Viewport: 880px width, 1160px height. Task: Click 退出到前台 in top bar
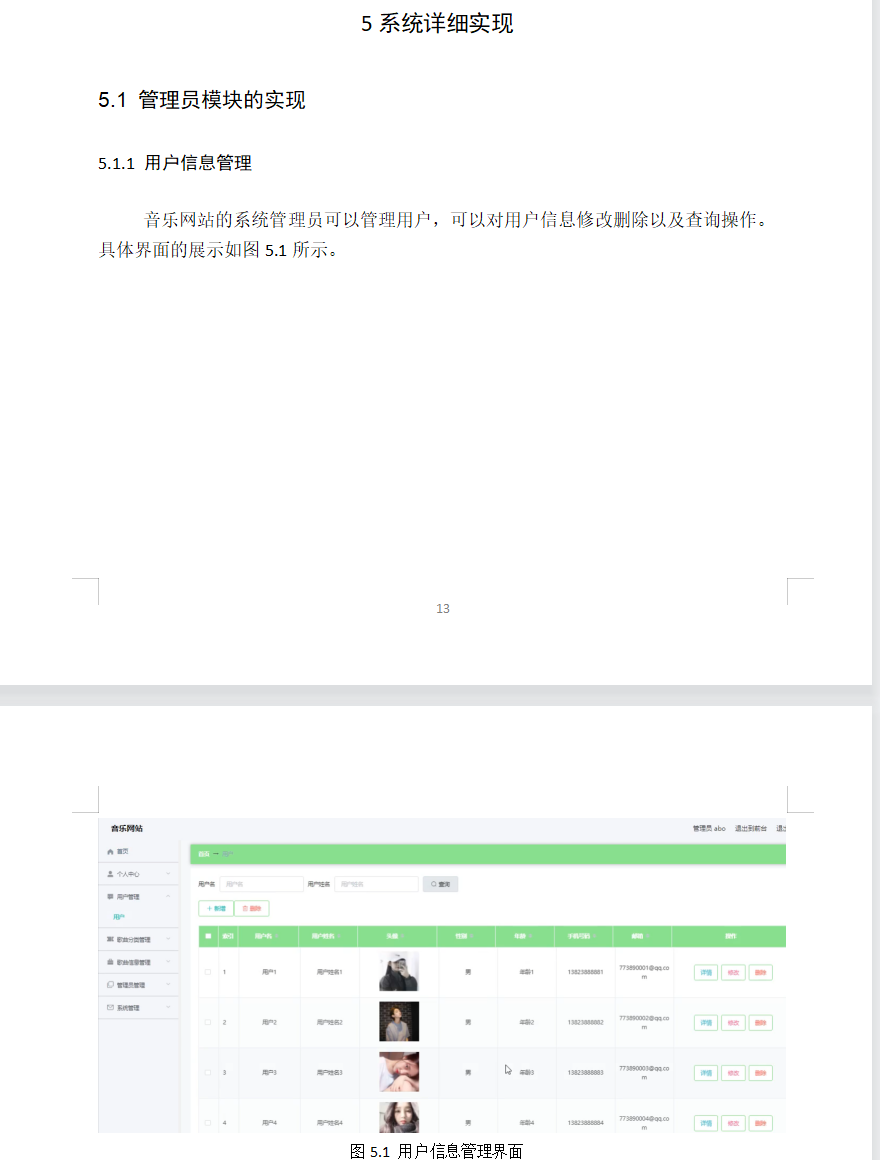coord(753,827)
